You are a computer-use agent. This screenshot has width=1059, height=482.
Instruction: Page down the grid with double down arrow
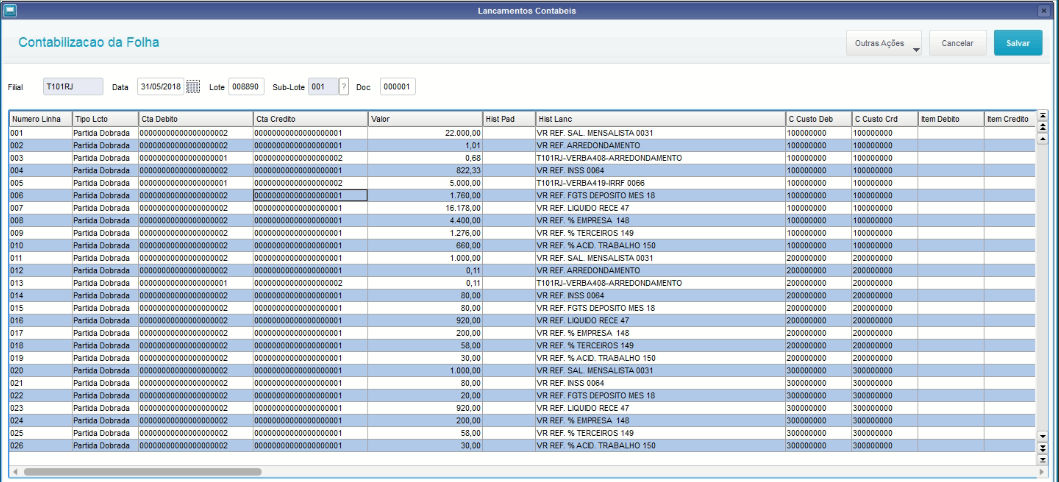click(x=1042, y=448)
